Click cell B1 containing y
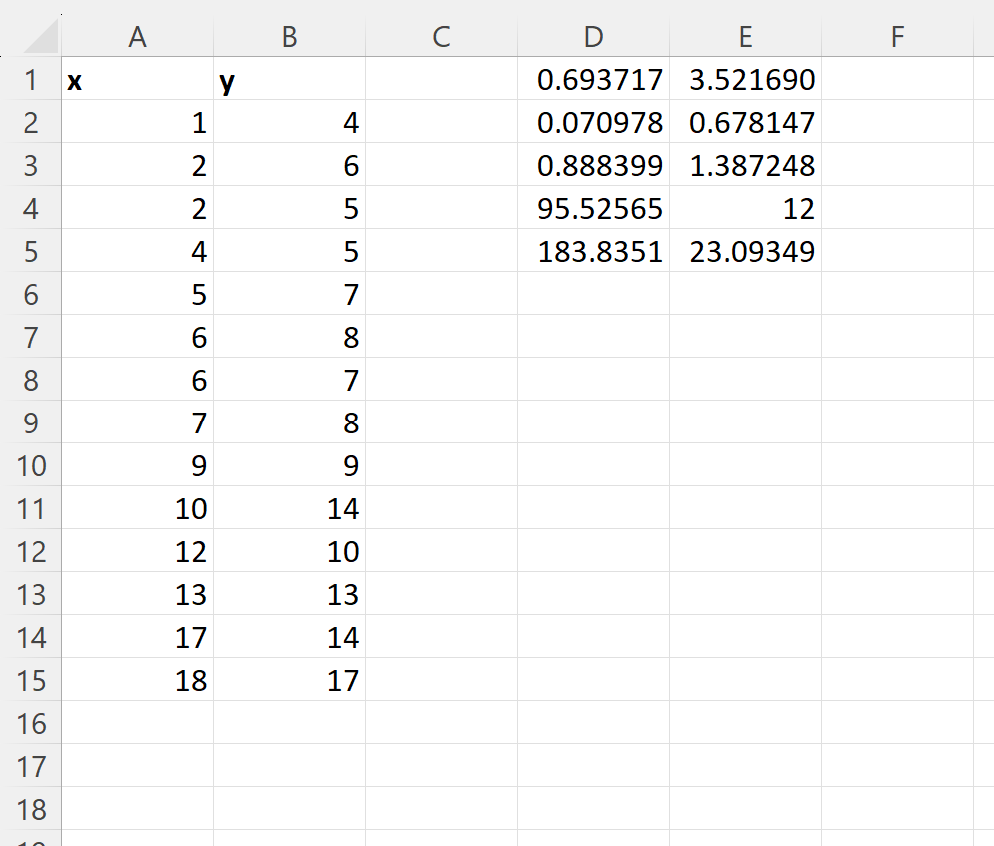 coord(290,80)
